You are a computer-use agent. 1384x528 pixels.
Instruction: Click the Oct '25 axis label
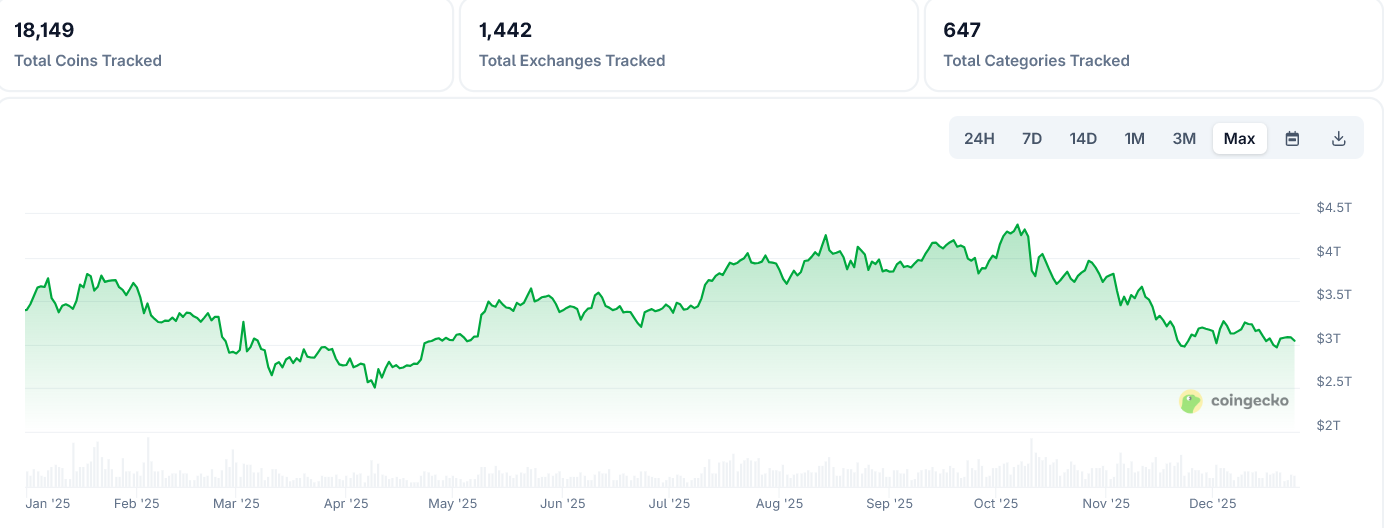pos(996,503)
